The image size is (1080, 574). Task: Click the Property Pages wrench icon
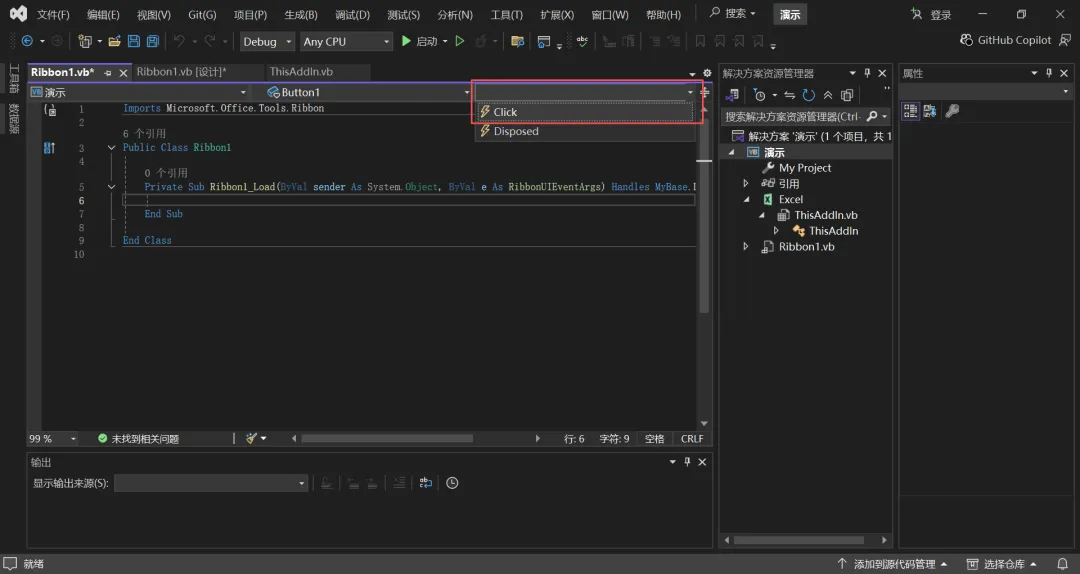pos(952,111)
